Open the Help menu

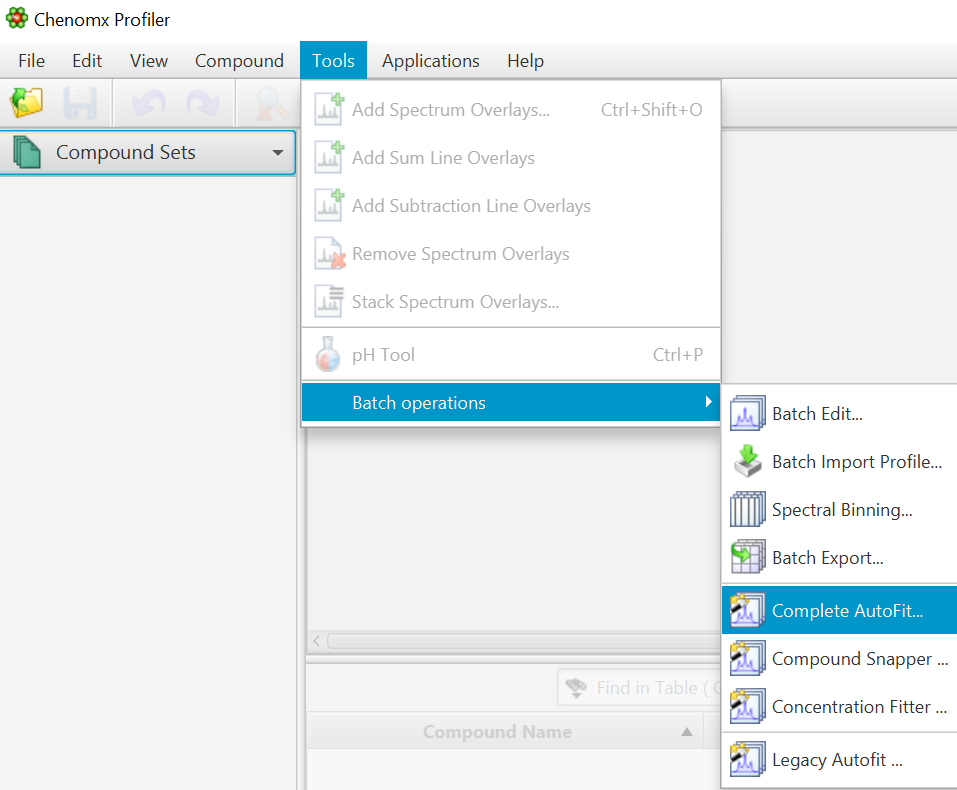[x=525, y=61]
